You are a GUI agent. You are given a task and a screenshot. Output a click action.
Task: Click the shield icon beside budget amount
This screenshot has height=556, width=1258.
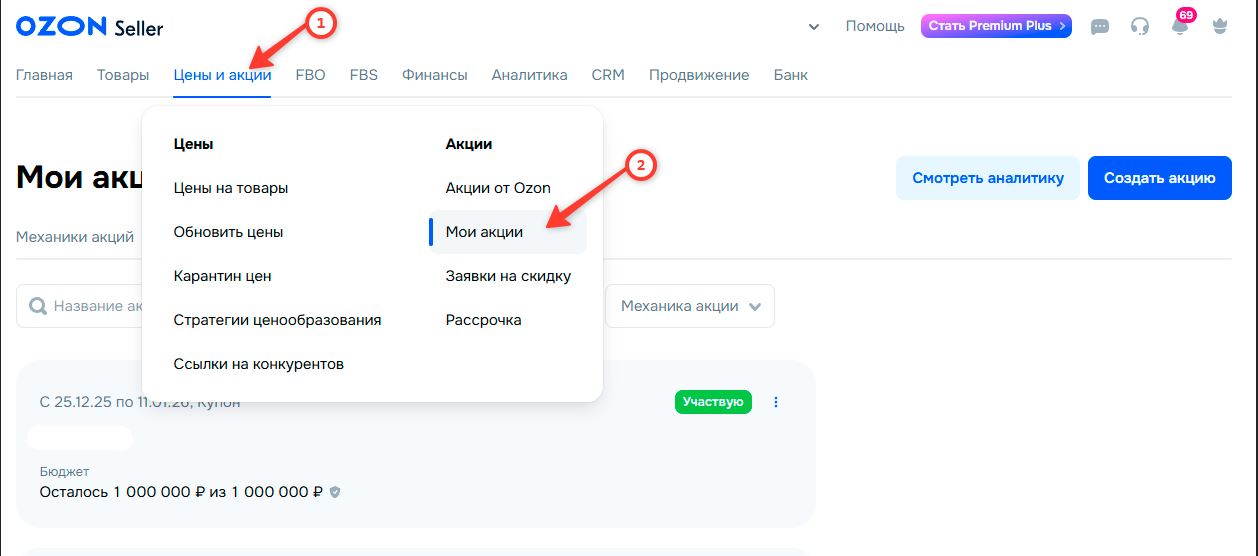[x=335, y=492]
